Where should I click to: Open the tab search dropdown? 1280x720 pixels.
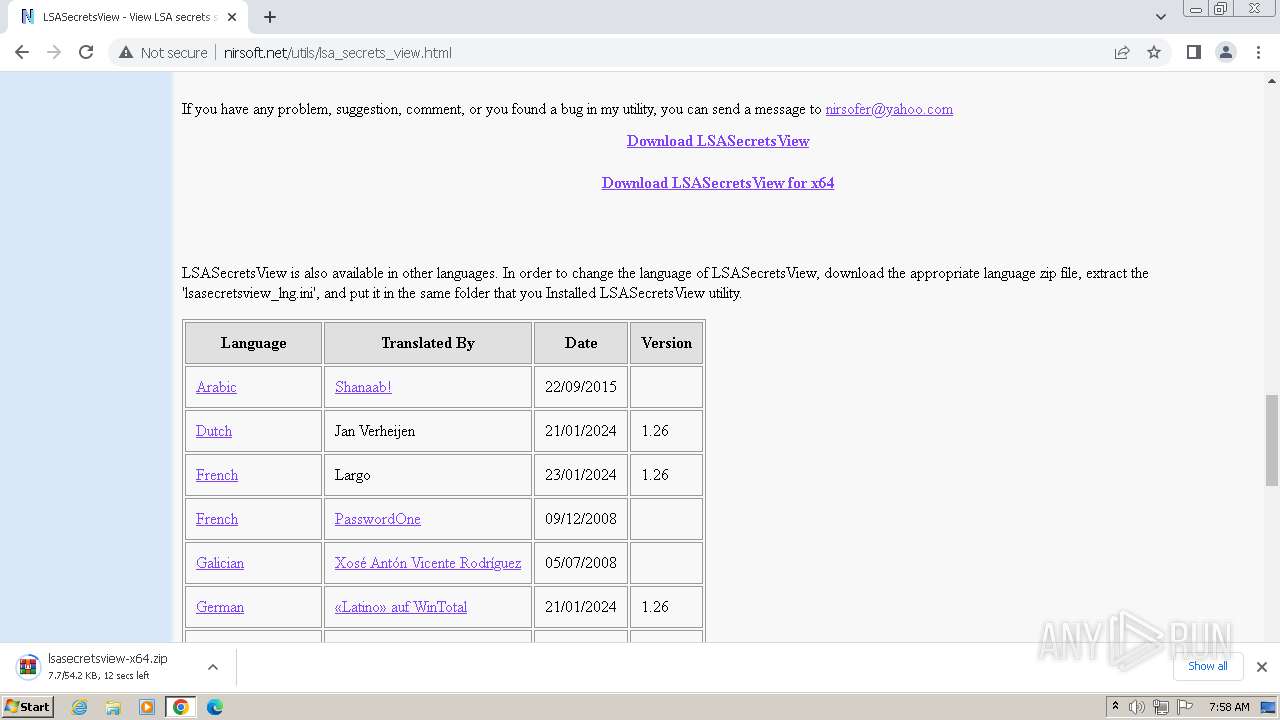(1161, 17)
